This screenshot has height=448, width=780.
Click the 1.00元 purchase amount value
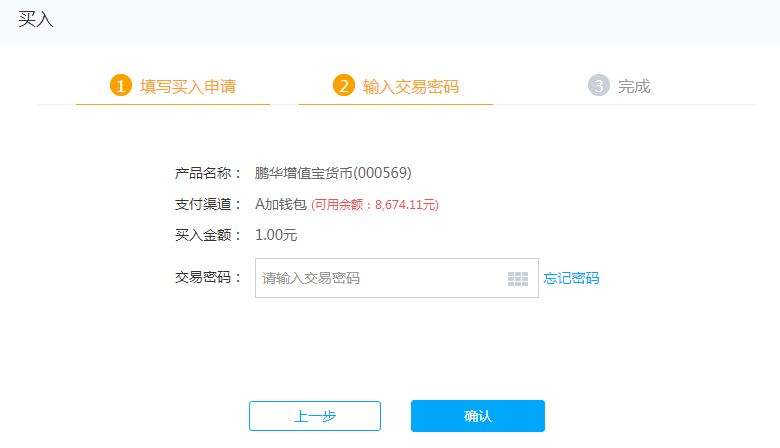tap(276, 235)
